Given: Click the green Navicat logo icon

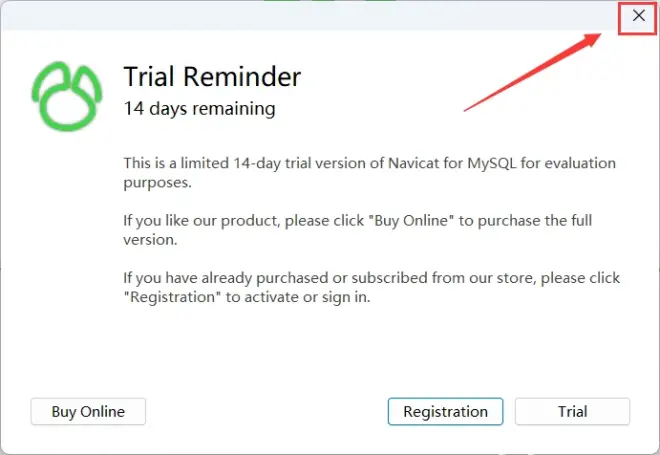Looking at the screenshot, I should [67, 96].
